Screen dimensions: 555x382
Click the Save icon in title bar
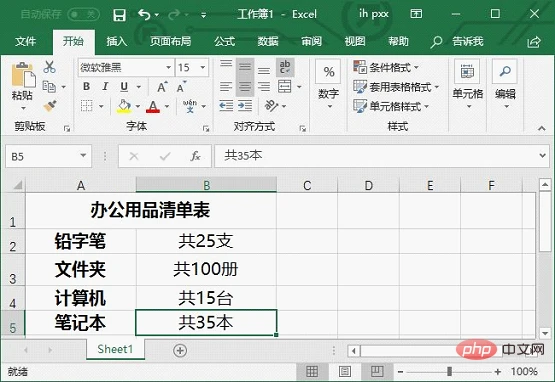tap(119, 15)
